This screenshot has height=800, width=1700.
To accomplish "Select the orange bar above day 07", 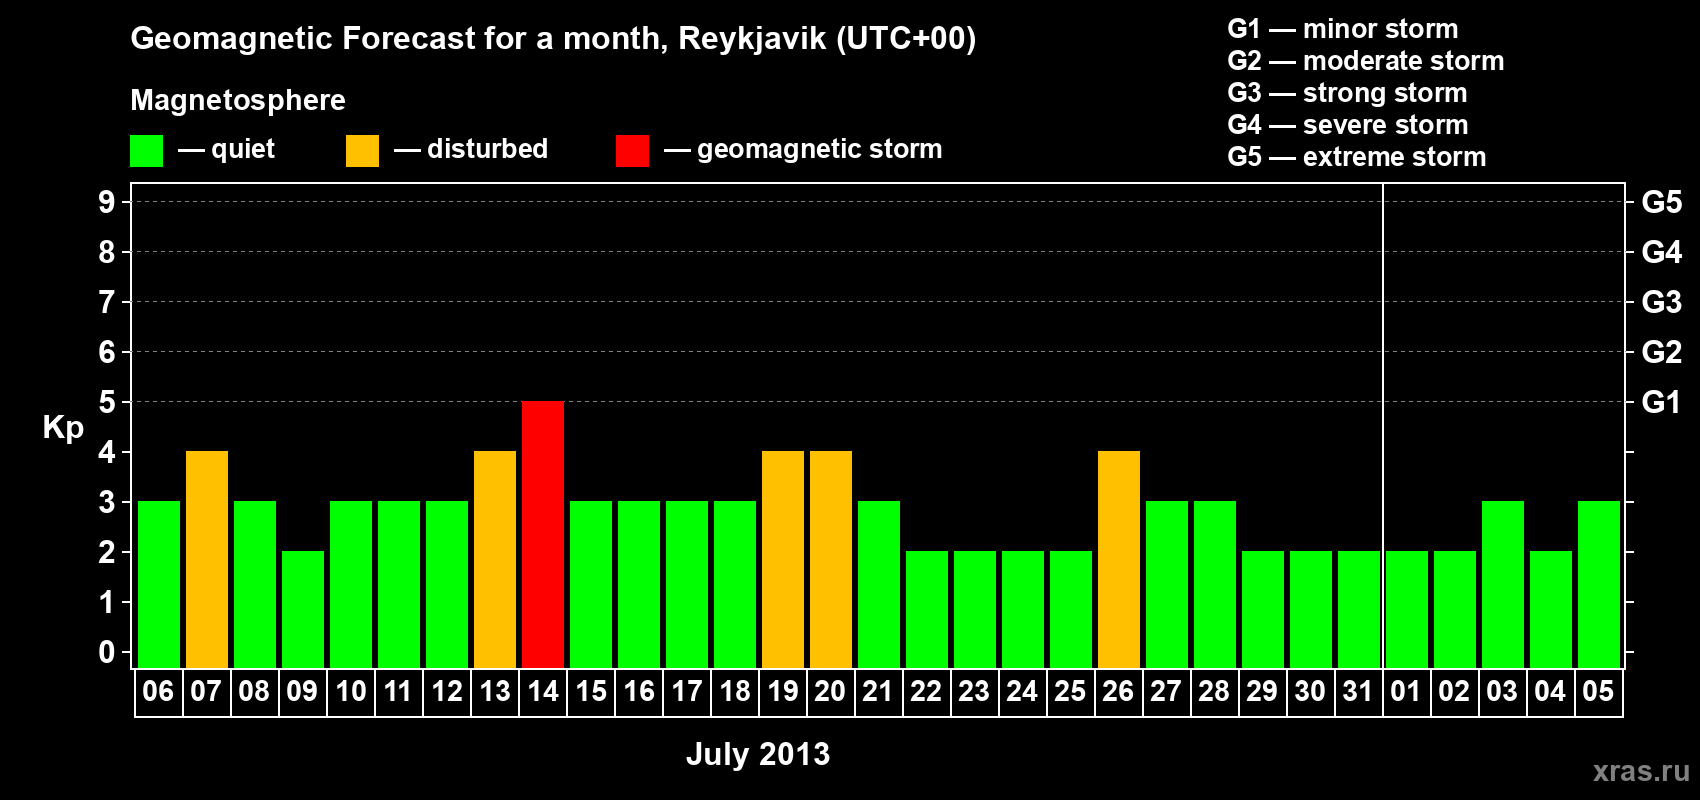I will [207, 559].
